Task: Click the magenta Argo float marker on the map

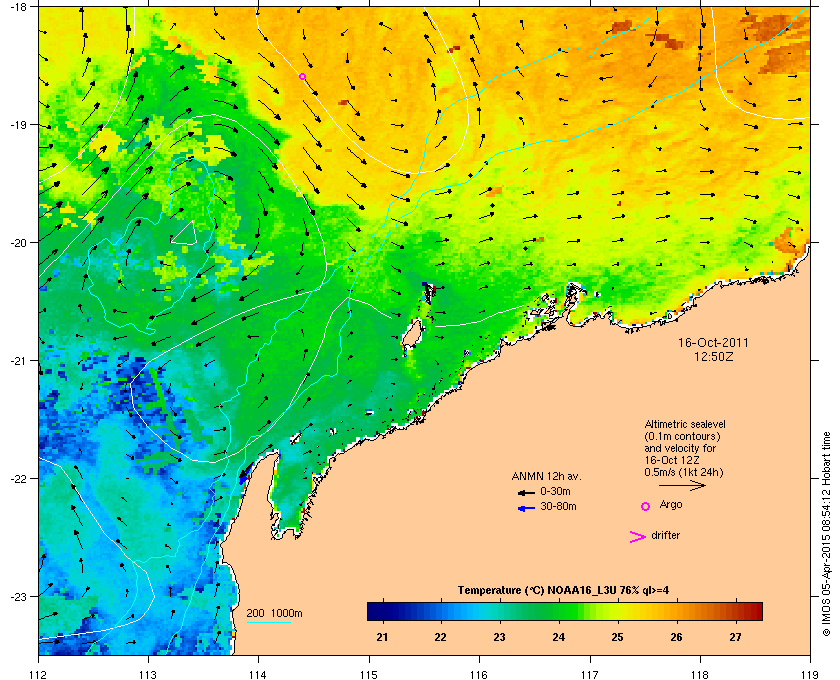Action: coord(302,77)
